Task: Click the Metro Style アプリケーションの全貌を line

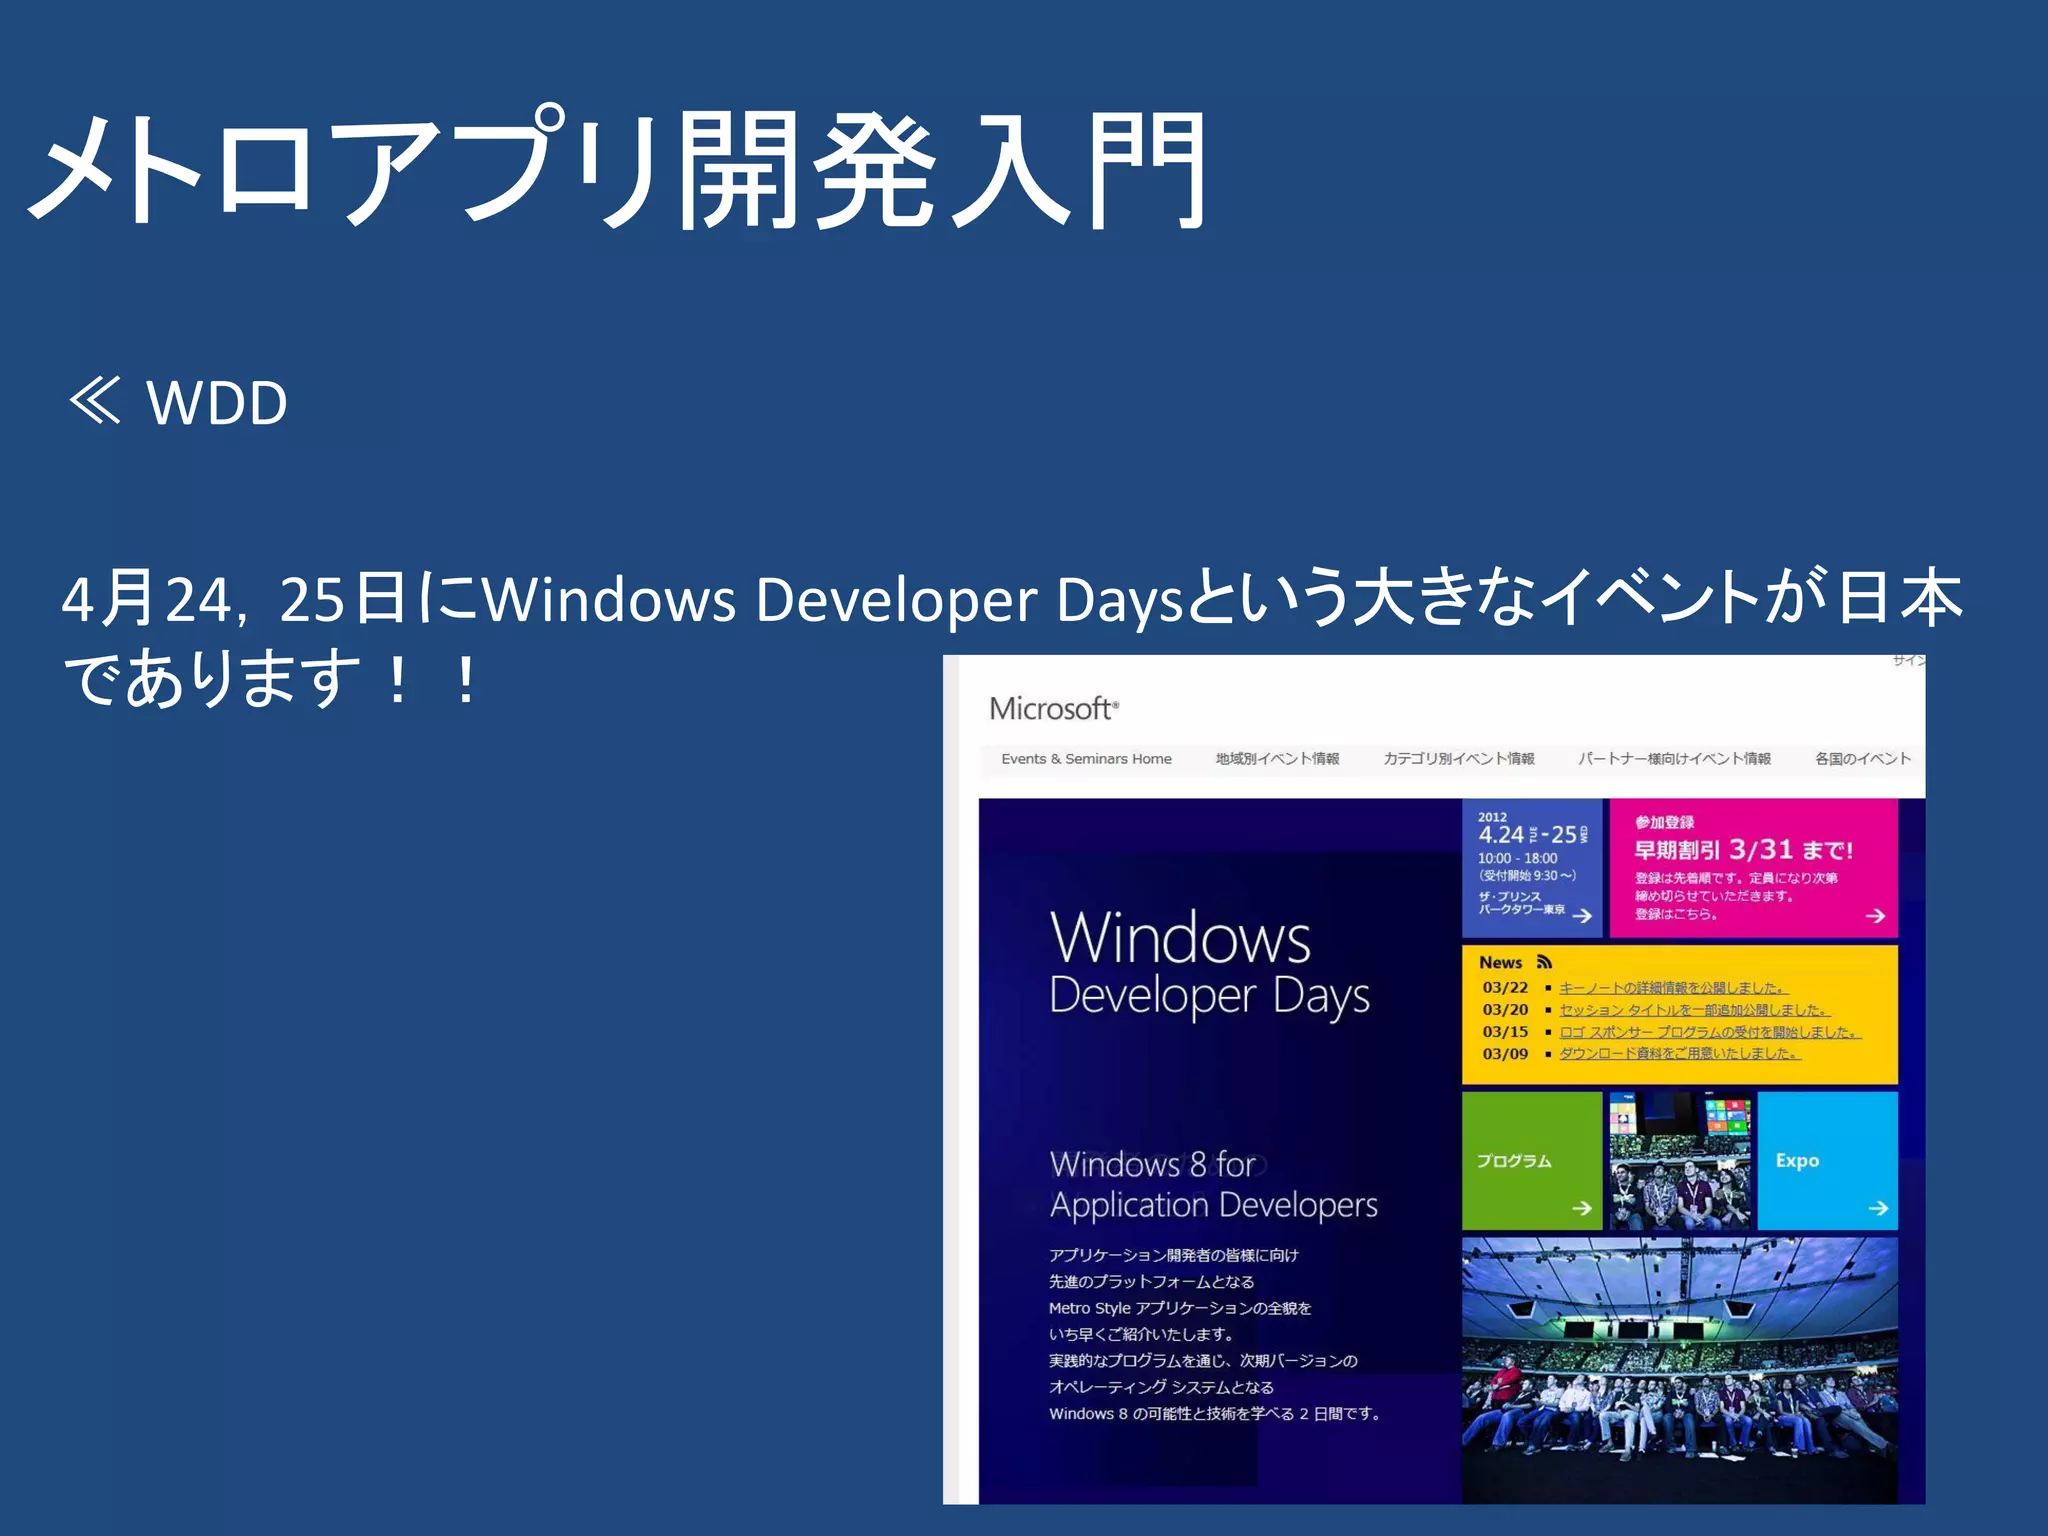Action: (1179, 1308)
